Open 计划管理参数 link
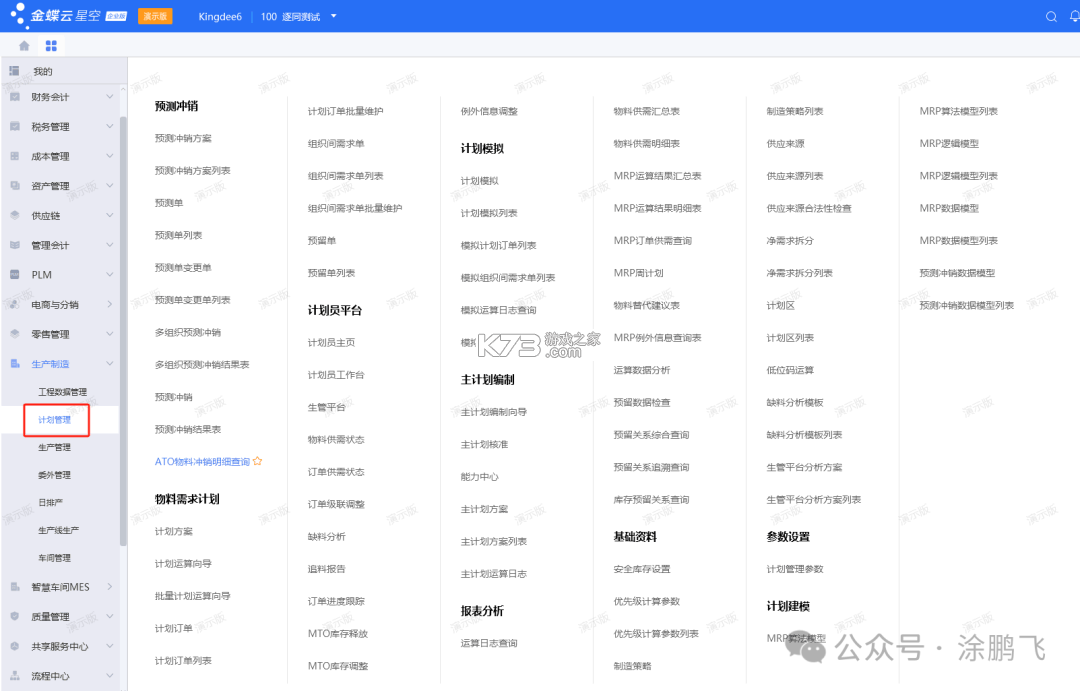Screen dimensions: 1080x691 pos(795,568)
